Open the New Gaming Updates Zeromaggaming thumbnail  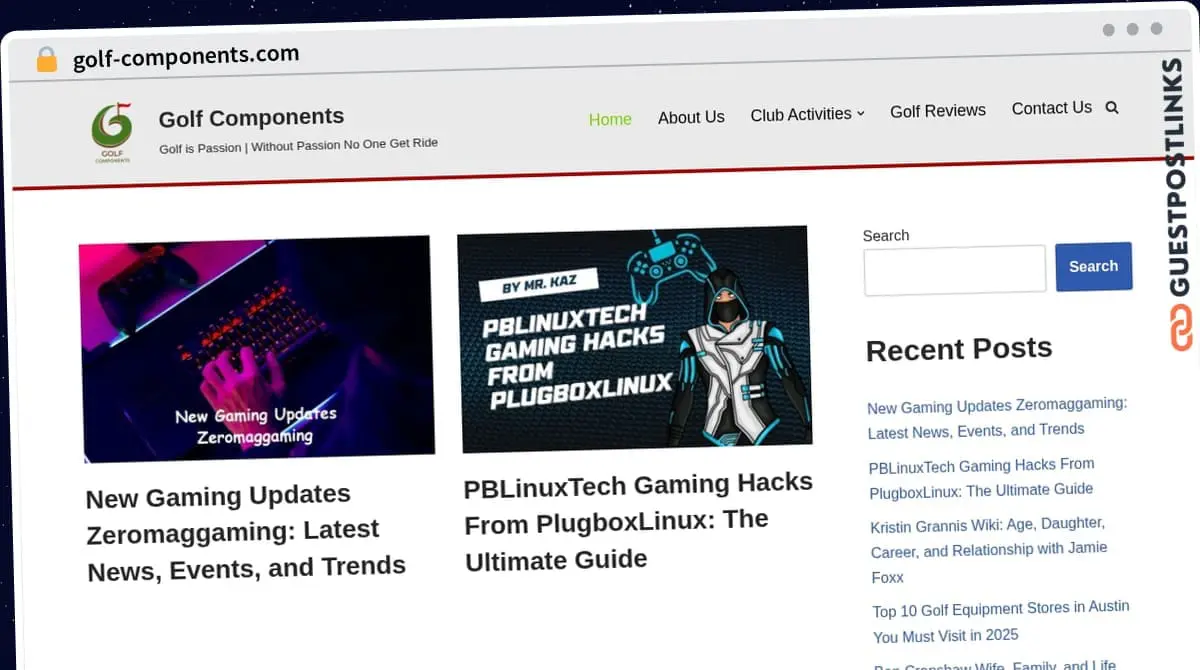[x=257, y=348]
